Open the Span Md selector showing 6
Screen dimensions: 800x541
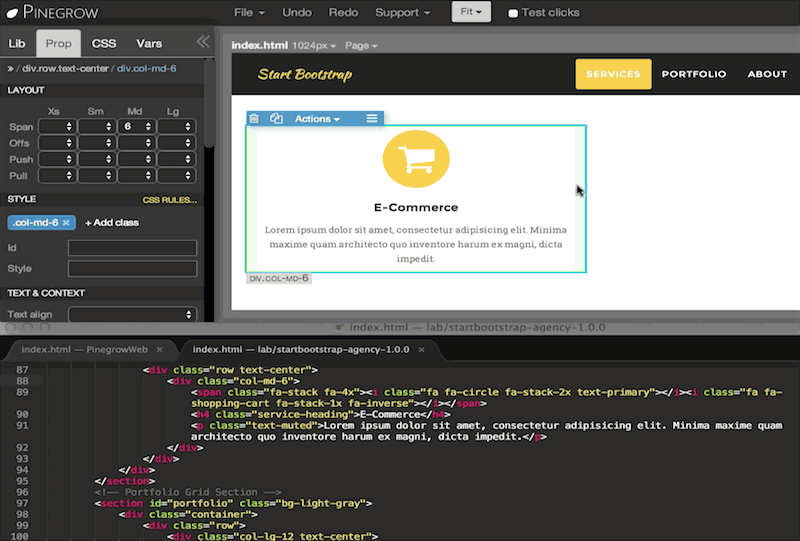pos(137,127)
